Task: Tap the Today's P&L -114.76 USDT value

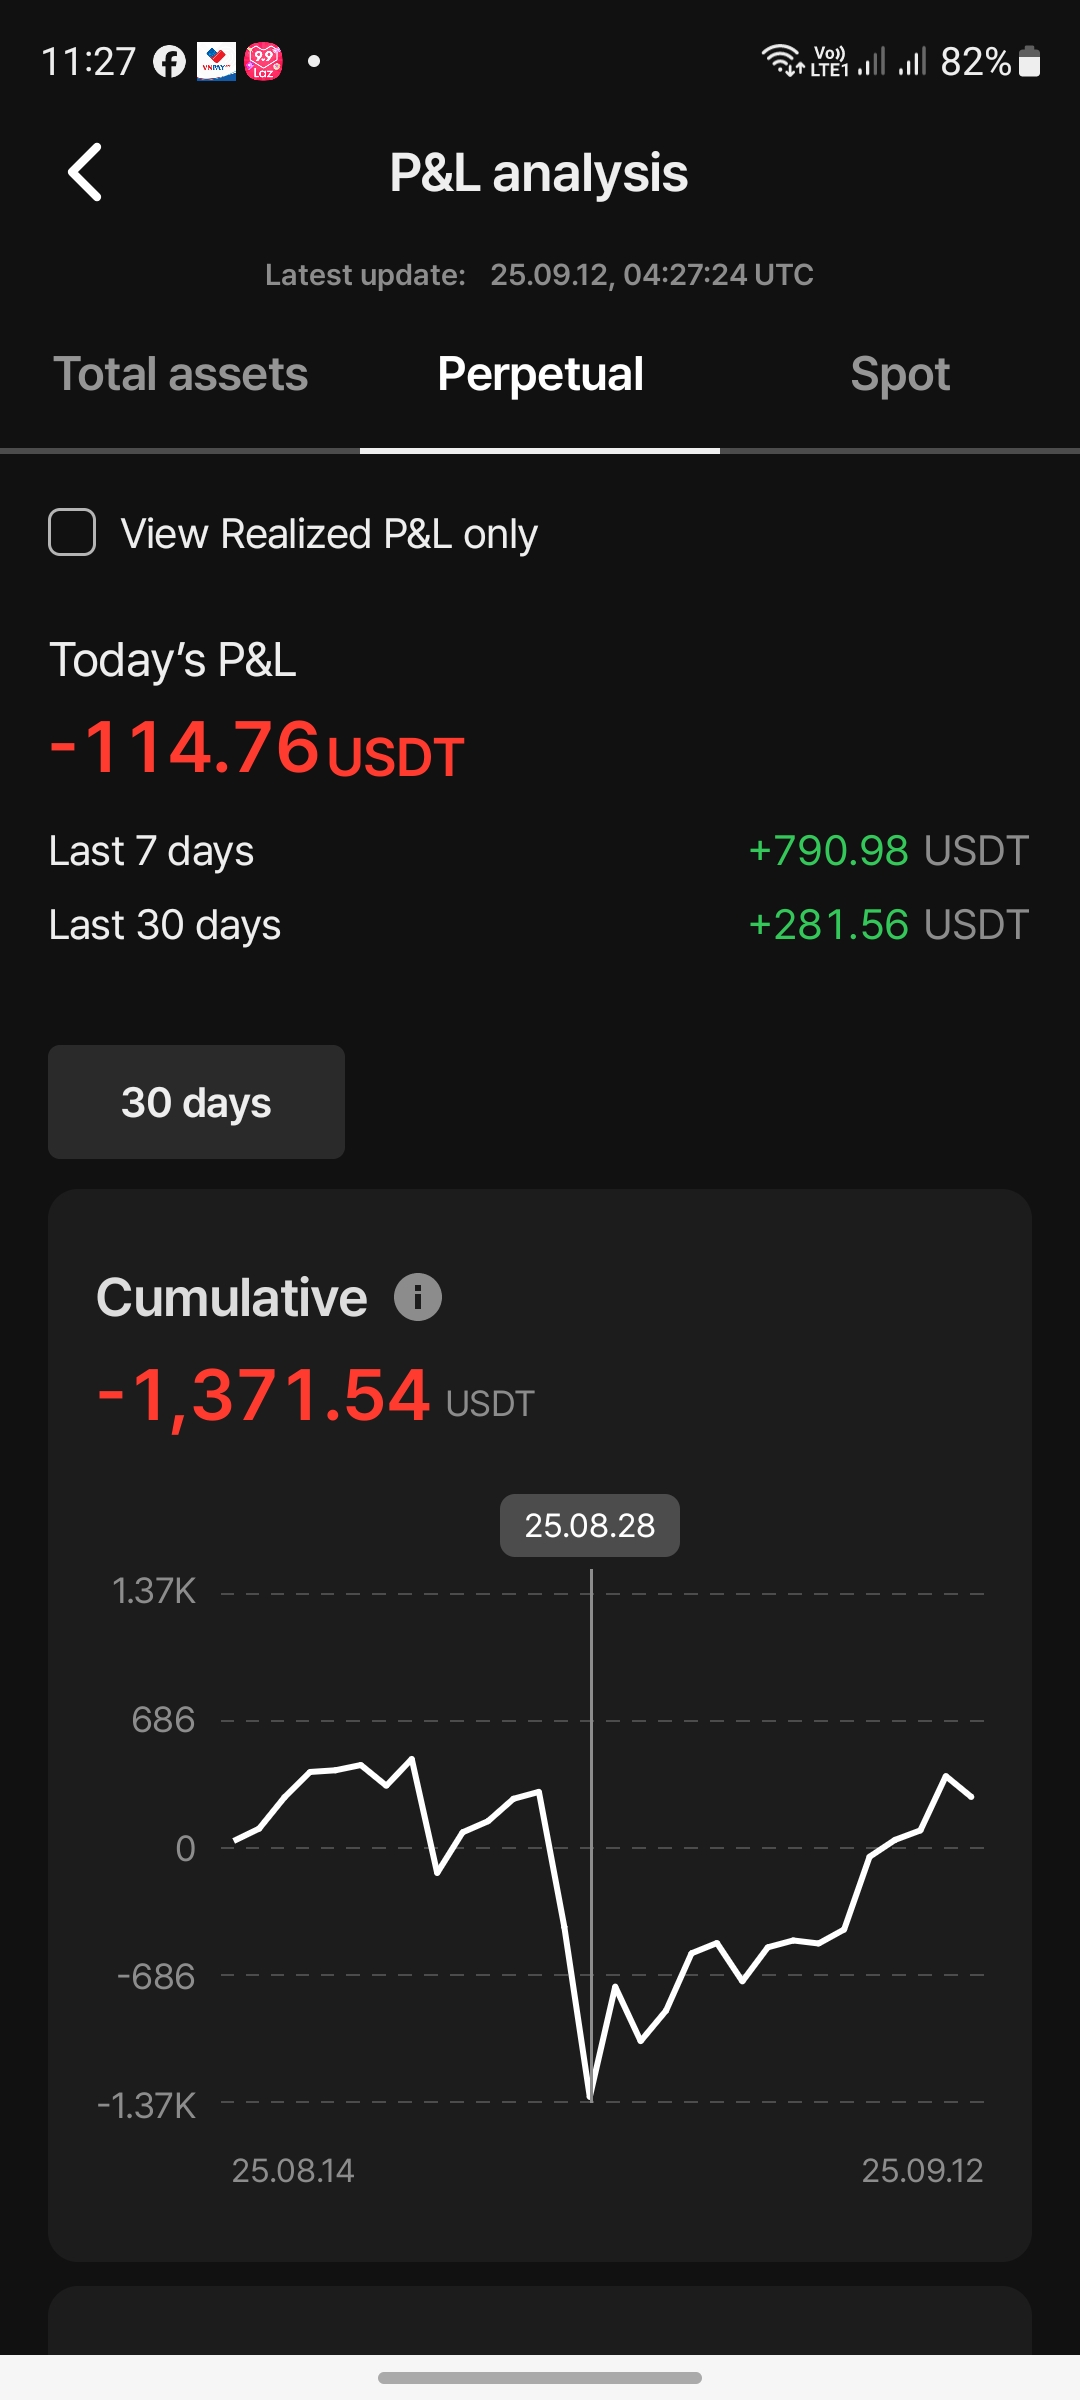Action: pos(257,748)
